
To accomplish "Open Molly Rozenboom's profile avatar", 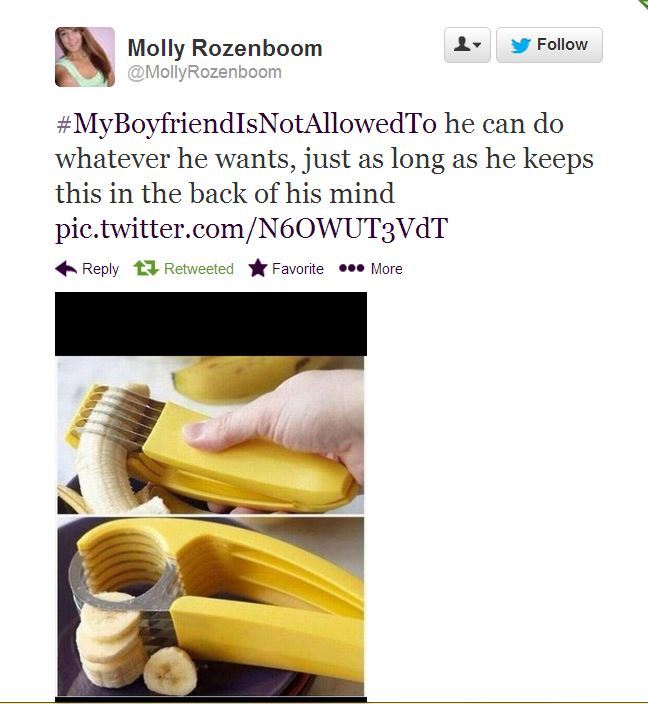I will (x=85, y=57).
